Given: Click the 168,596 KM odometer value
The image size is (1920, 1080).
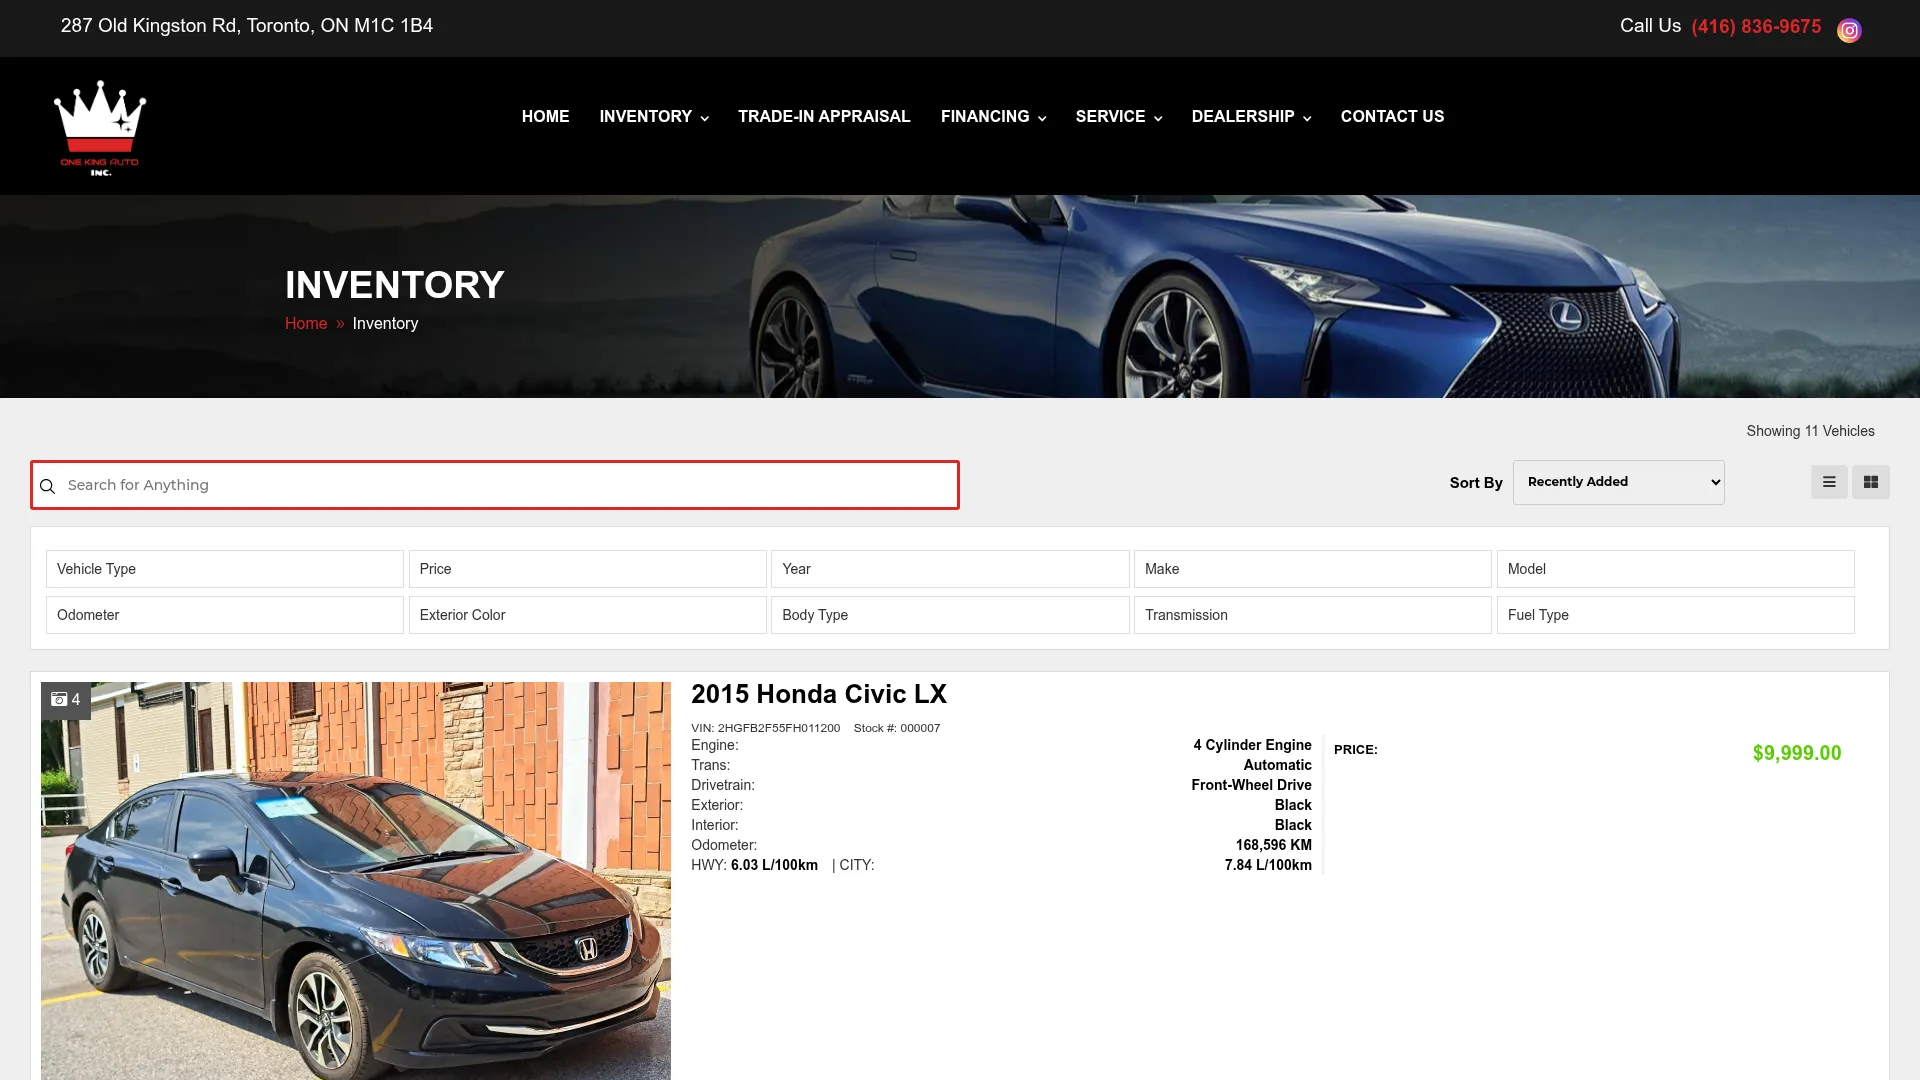Looking at the screenshot, I should pyautogui.click(x=1273, y=845).
